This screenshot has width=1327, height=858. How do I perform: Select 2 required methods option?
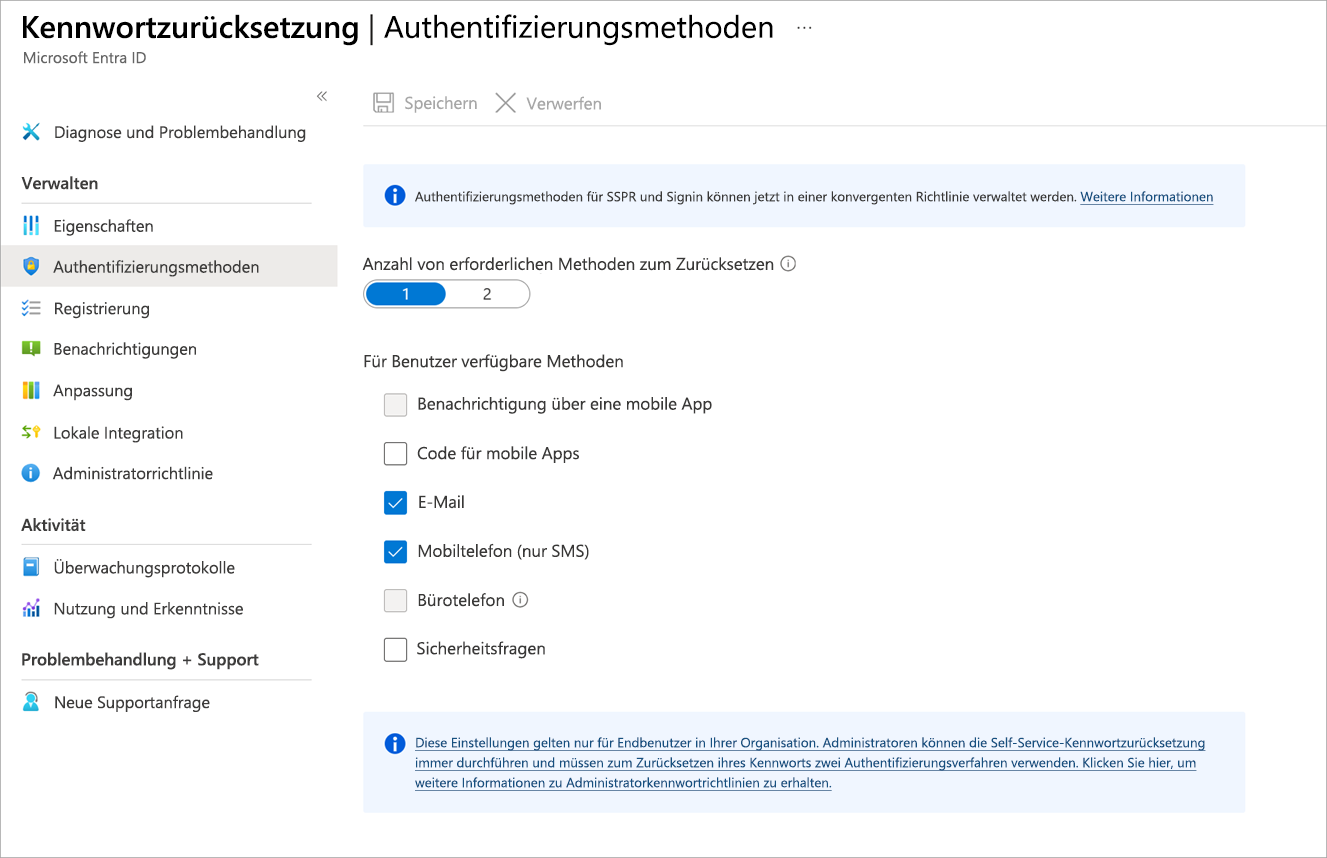[487, 294]
